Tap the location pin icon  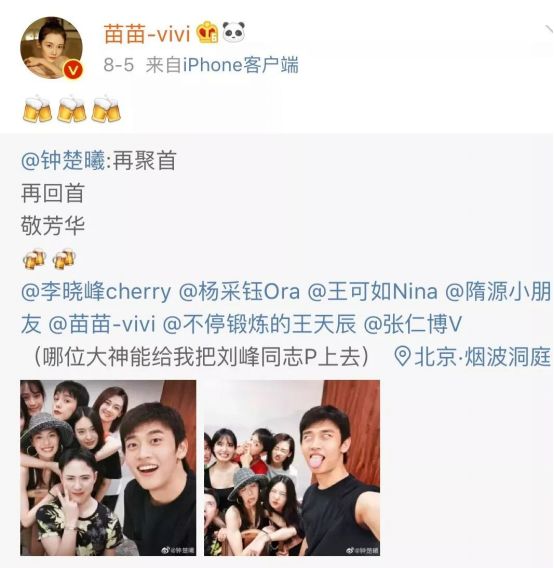point(401,356)
